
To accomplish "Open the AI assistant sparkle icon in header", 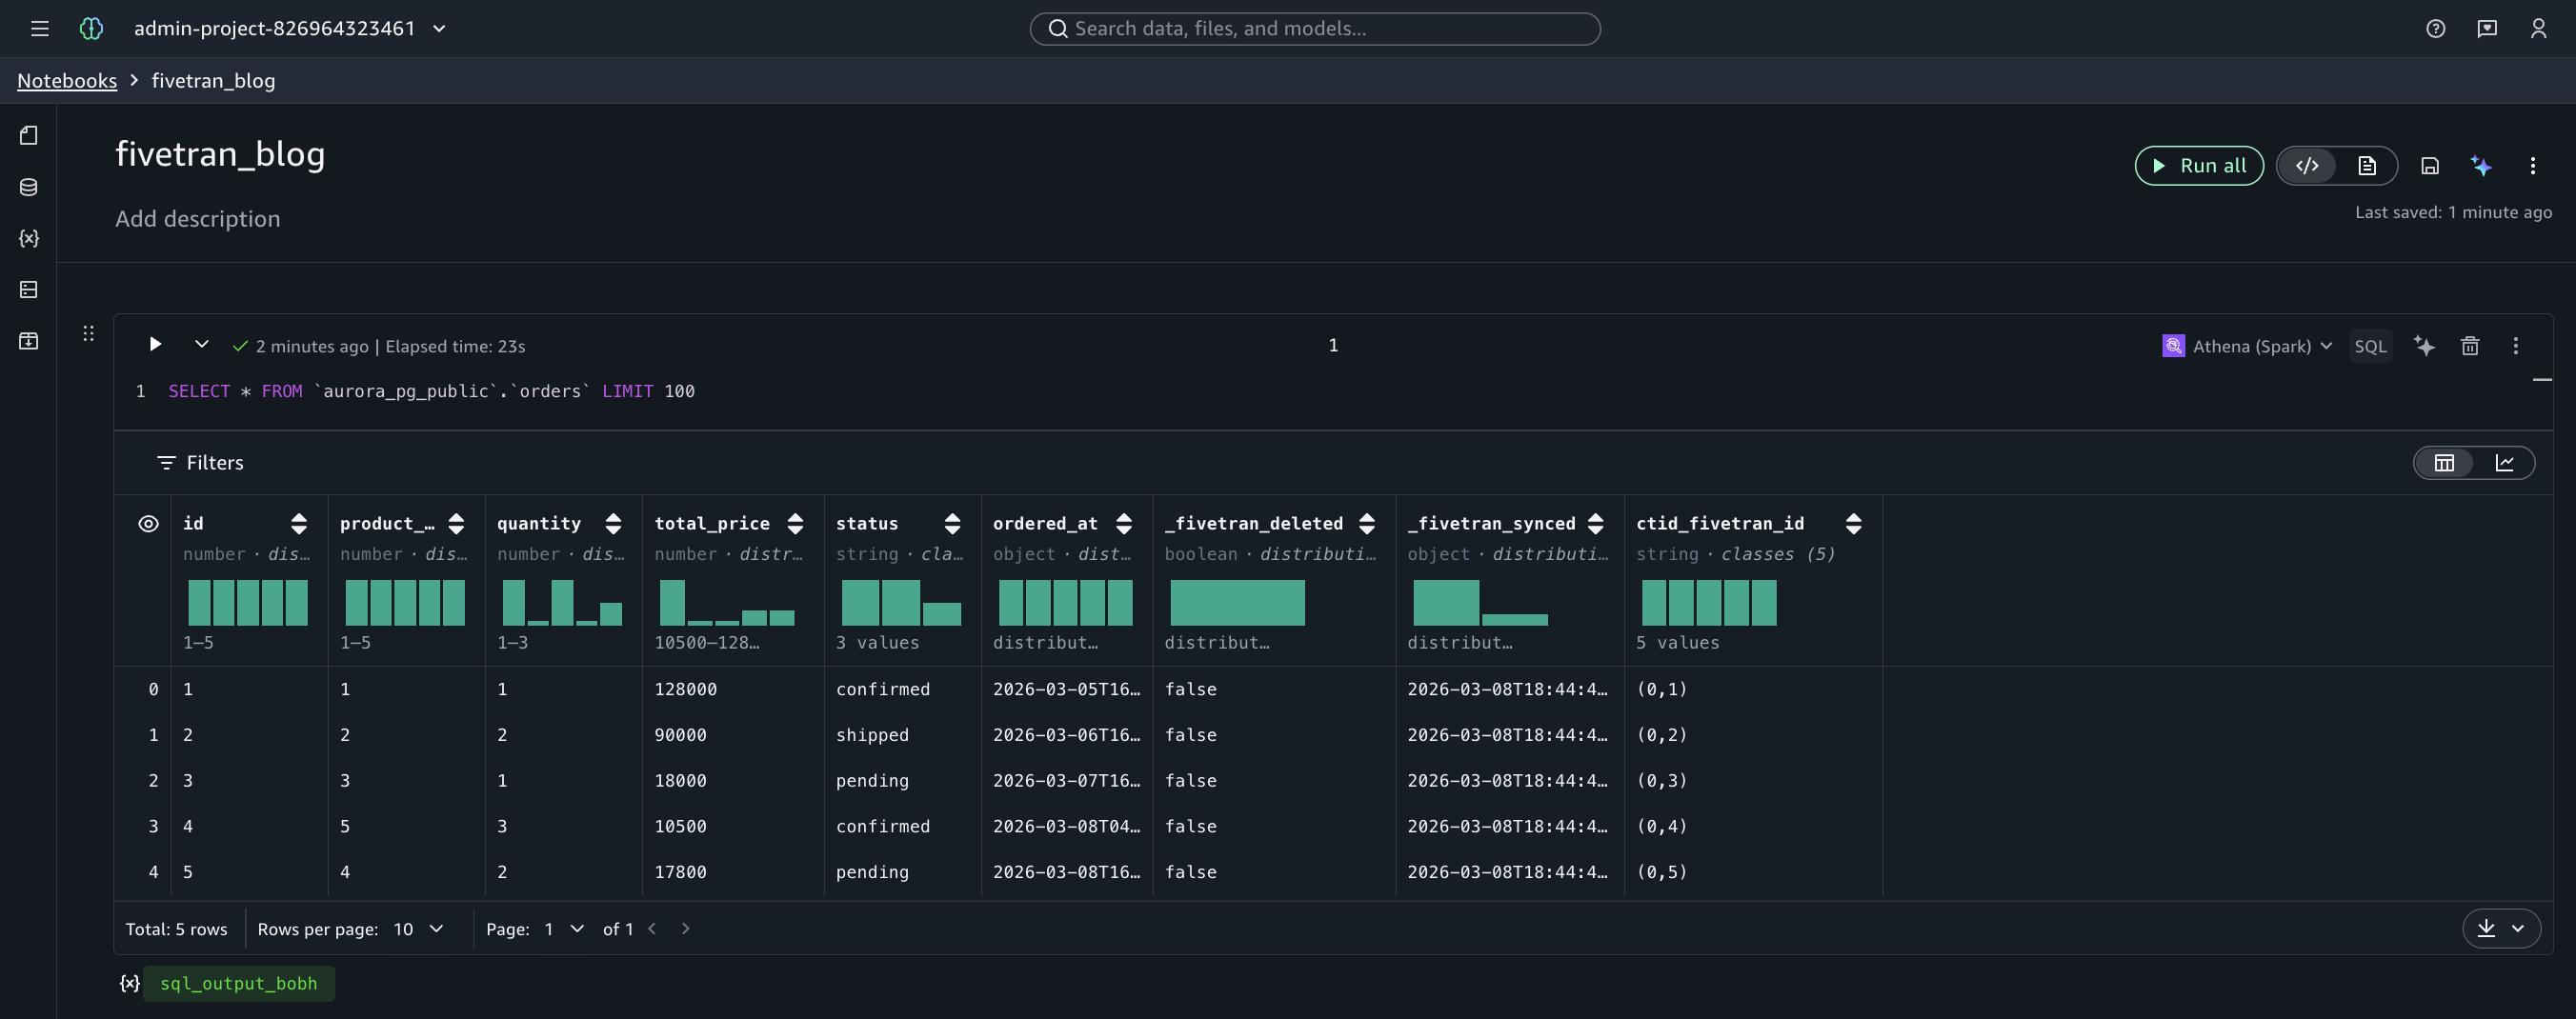I will [2481, 166].
